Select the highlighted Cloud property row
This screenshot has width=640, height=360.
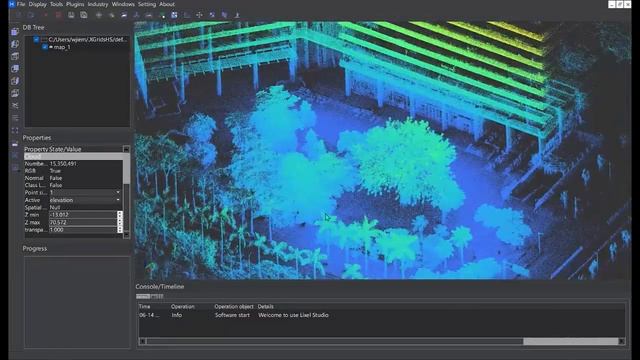pyautogui.click(x=73, y=156)
